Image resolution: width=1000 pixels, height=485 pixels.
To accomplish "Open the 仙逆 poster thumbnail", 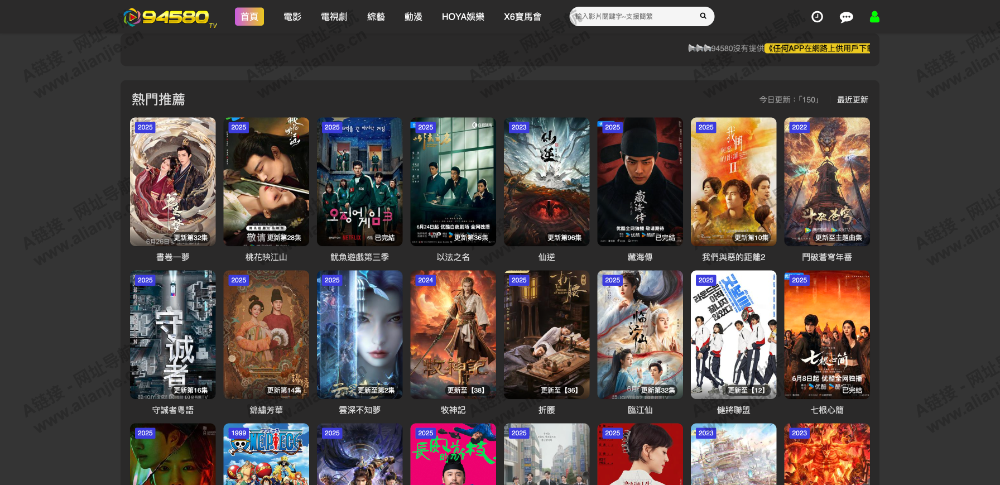I will (546, 181).
